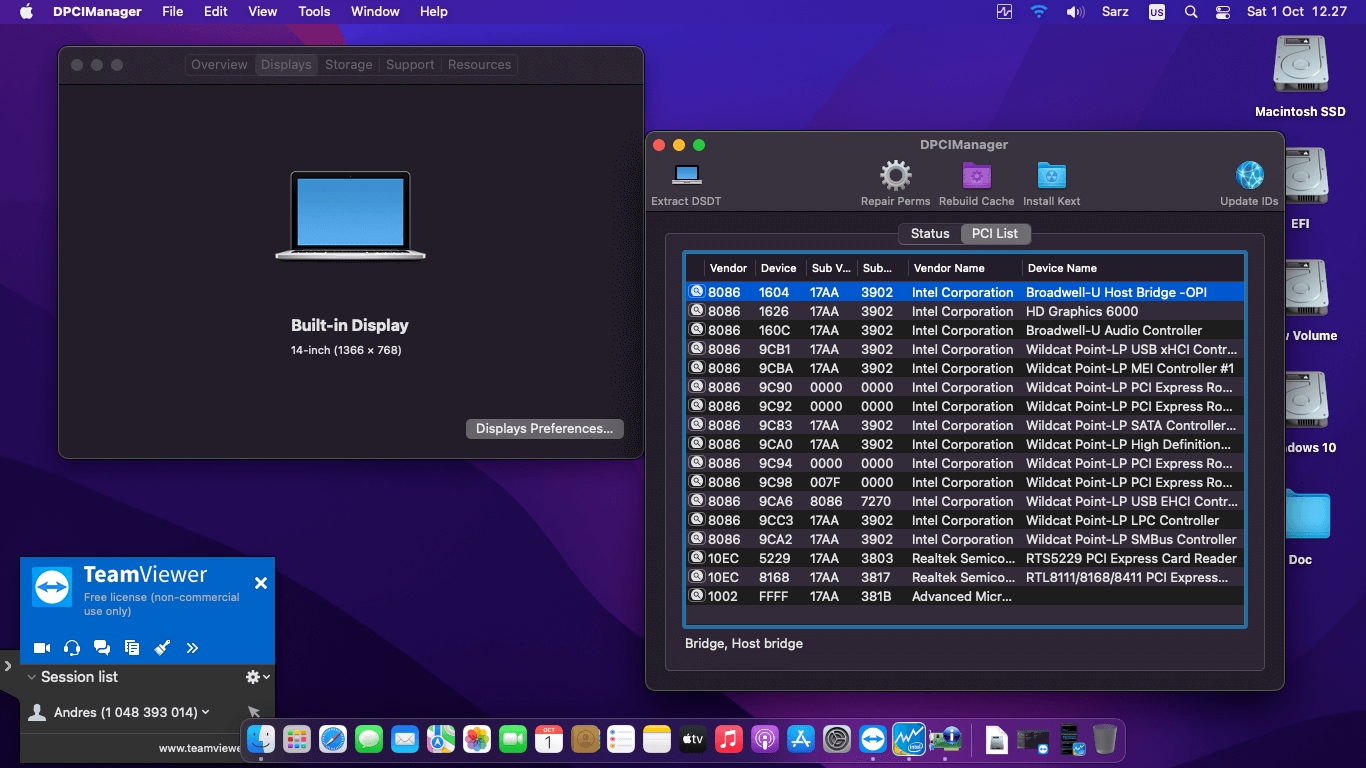The width and height of the screenshot is (1366, 768).
Task: Click magnifier icon on the 1002 FFFF row
Action: [x=696, y=596]
